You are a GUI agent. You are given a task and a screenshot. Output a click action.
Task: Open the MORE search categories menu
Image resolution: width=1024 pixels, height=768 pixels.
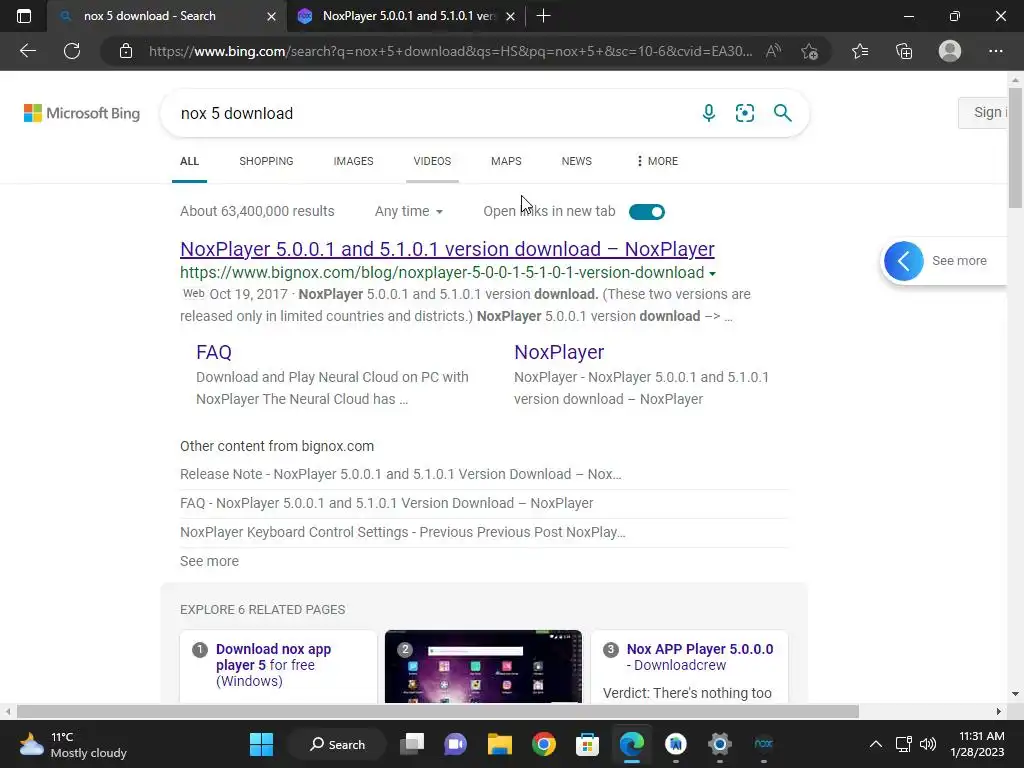657,161
